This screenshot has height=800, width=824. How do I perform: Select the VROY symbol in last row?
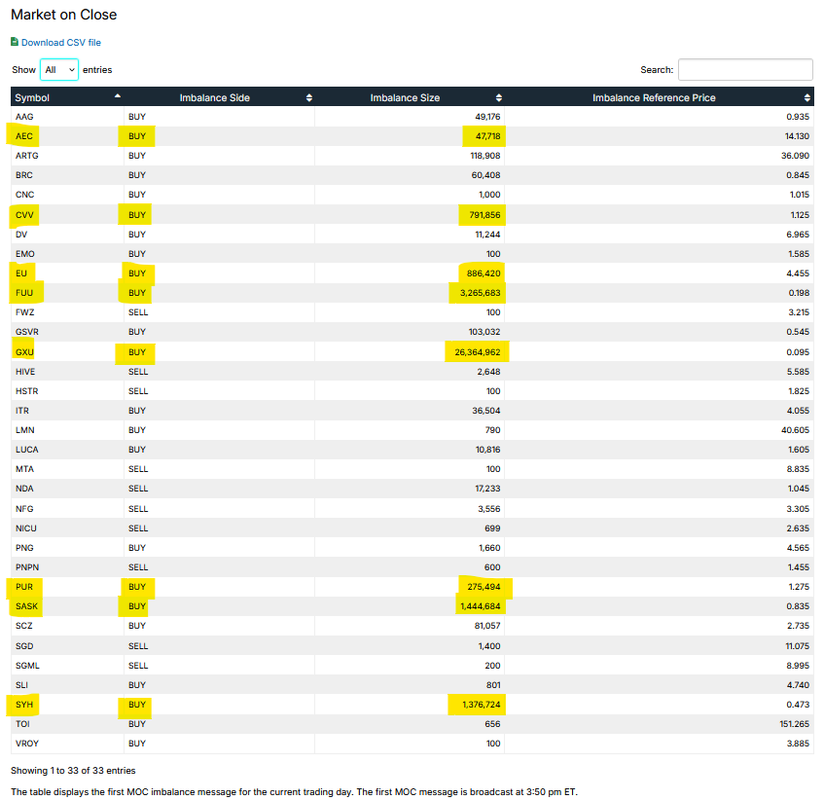(x=27, y=743)
